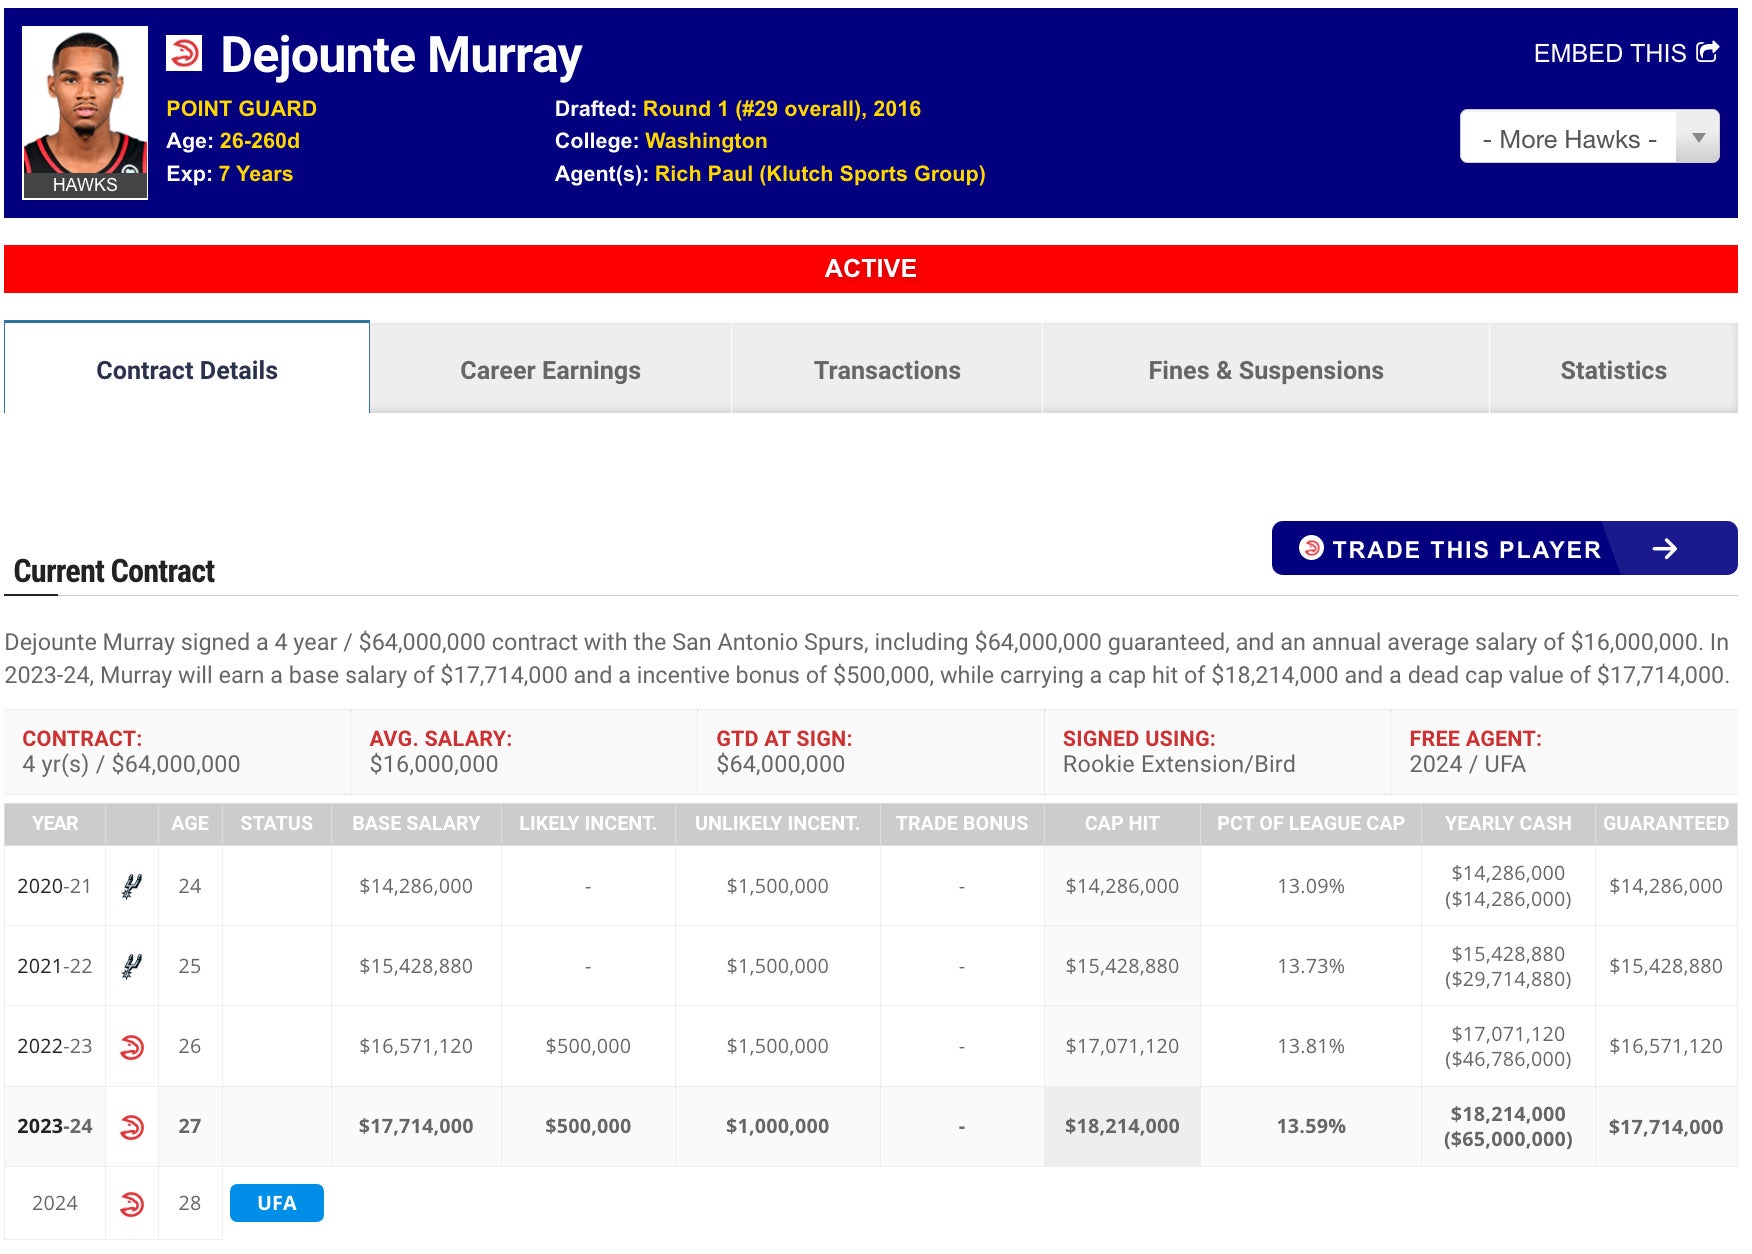
Task: Click the 2023-24 season cell
Action: pyautogui.click(x=55, y=1126)
